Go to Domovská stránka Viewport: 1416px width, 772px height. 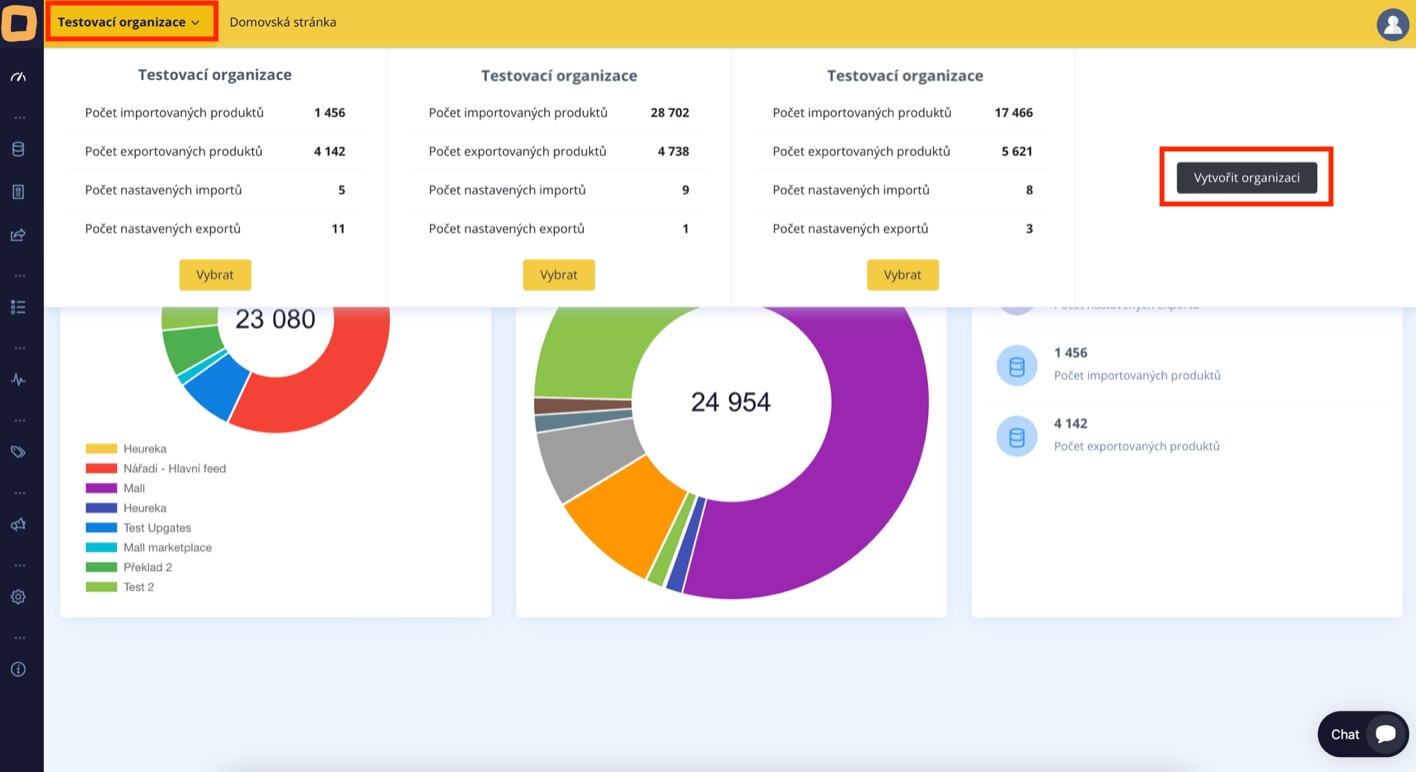(283, 22)
